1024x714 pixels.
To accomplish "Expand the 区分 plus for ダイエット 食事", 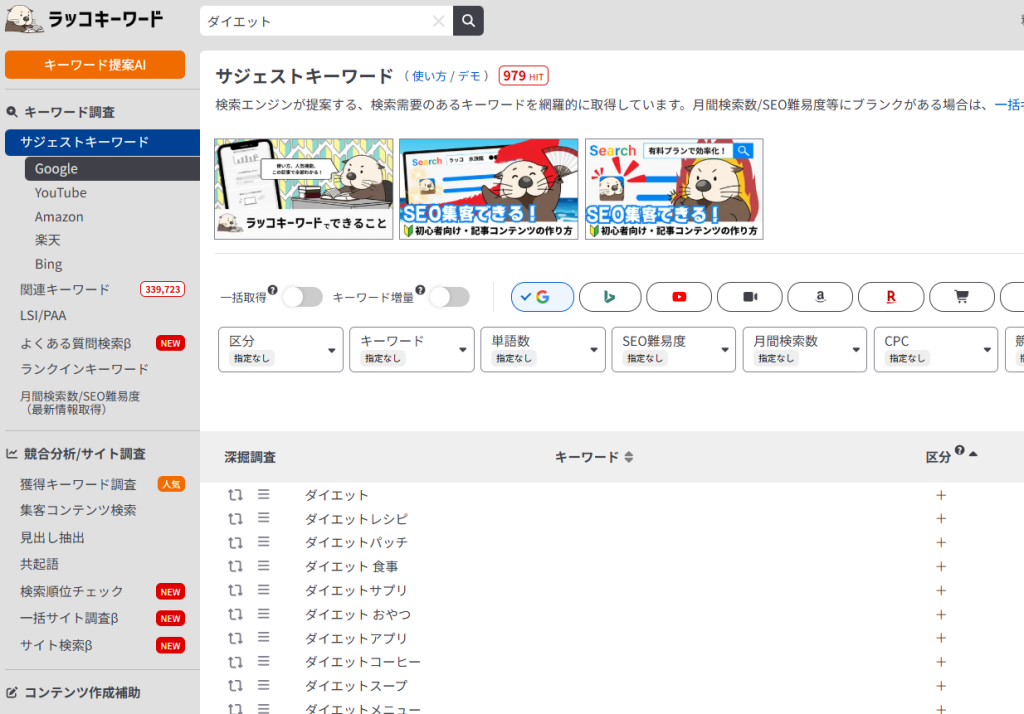I will point(940,566).
